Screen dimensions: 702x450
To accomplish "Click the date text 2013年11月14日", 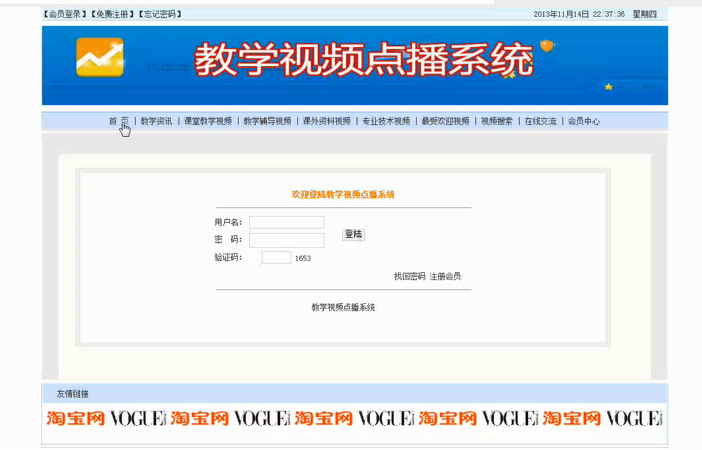I will (561, 14).
